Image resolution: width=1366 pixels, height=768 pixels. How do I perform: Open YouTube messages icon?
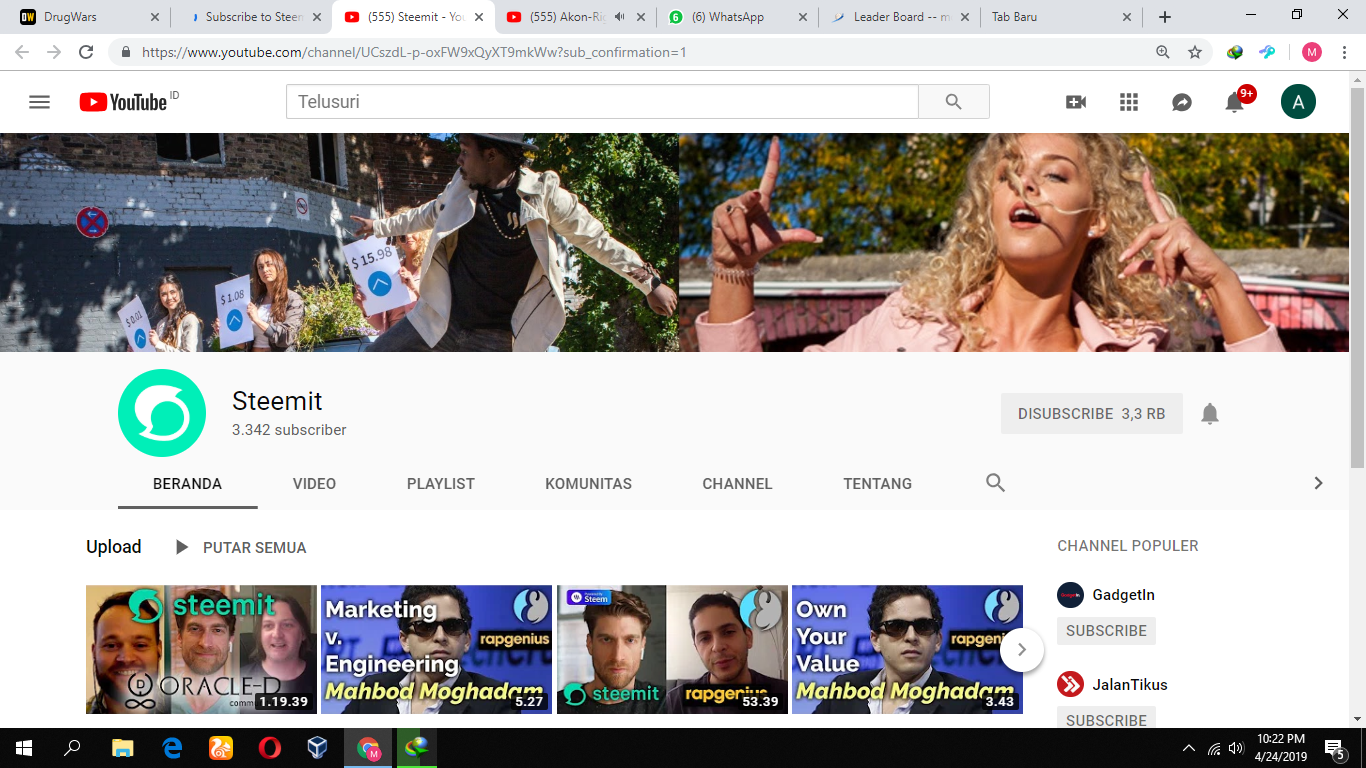click(1181, 101)
